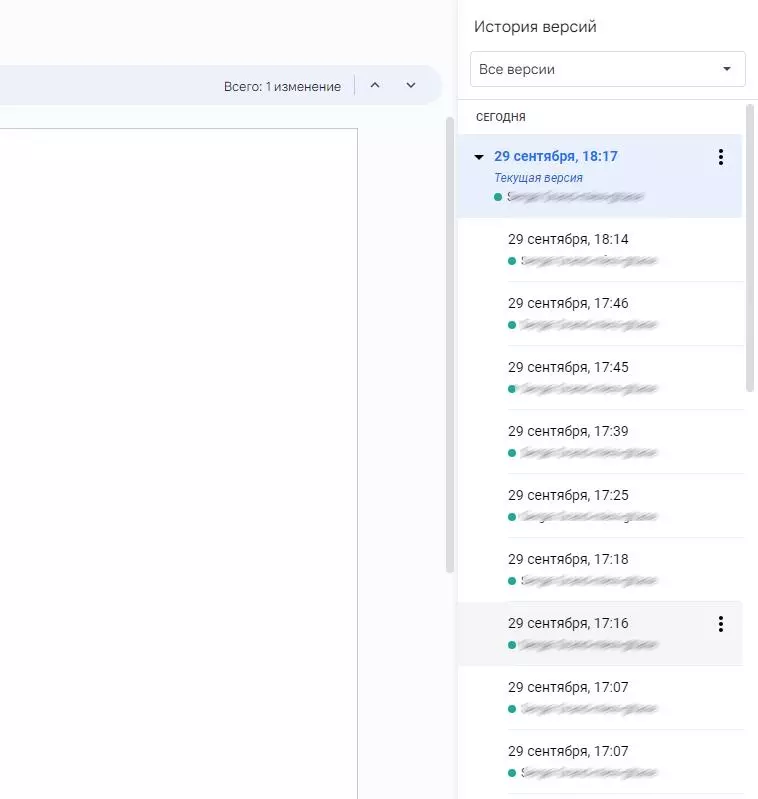Open version from 29 сентября, 17:18
This screenshot has height=799, width=758.
568,560
